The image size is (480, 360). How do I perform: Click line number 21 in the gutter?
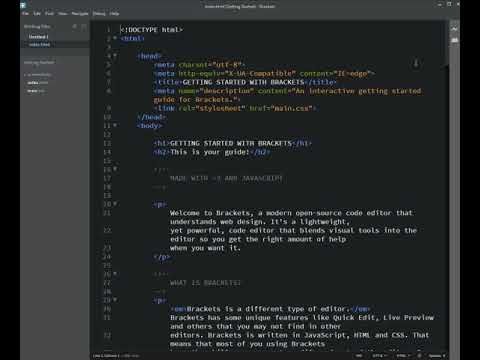coord(107,213)
